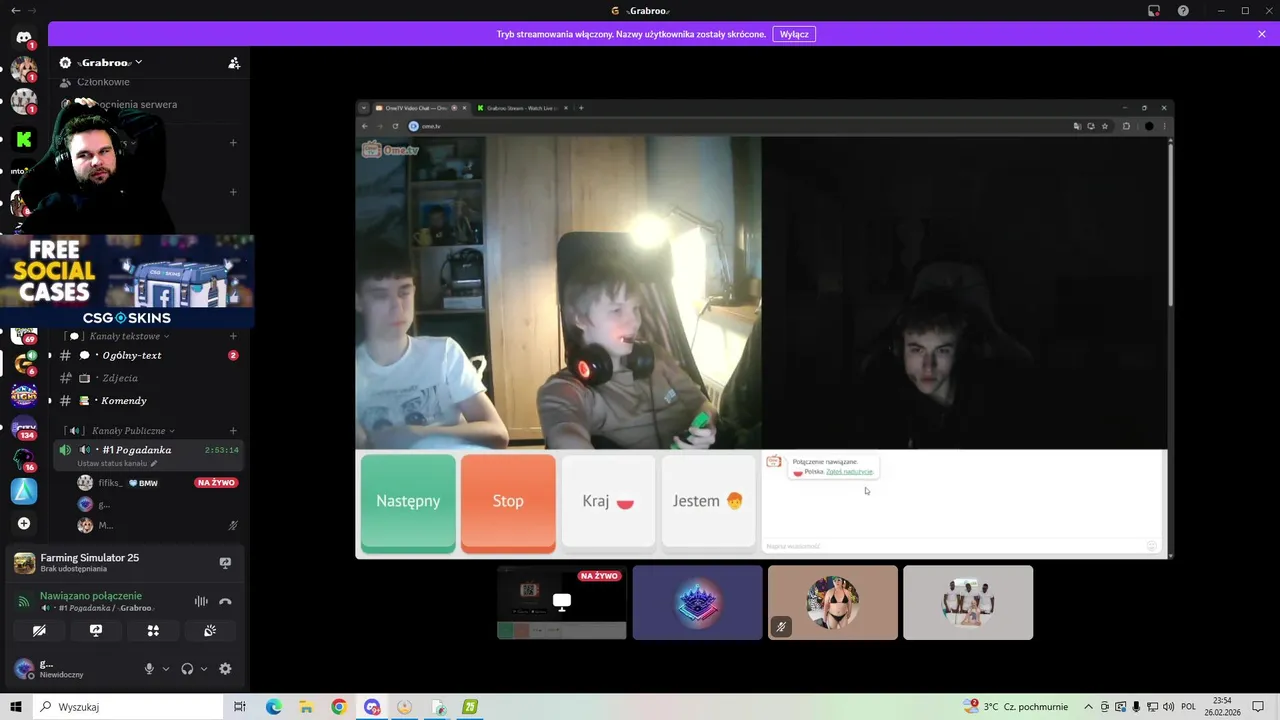Dismiss the streamer mode banner
The width and height of the screenshot is (1280, 720).
coord(1262,34)
